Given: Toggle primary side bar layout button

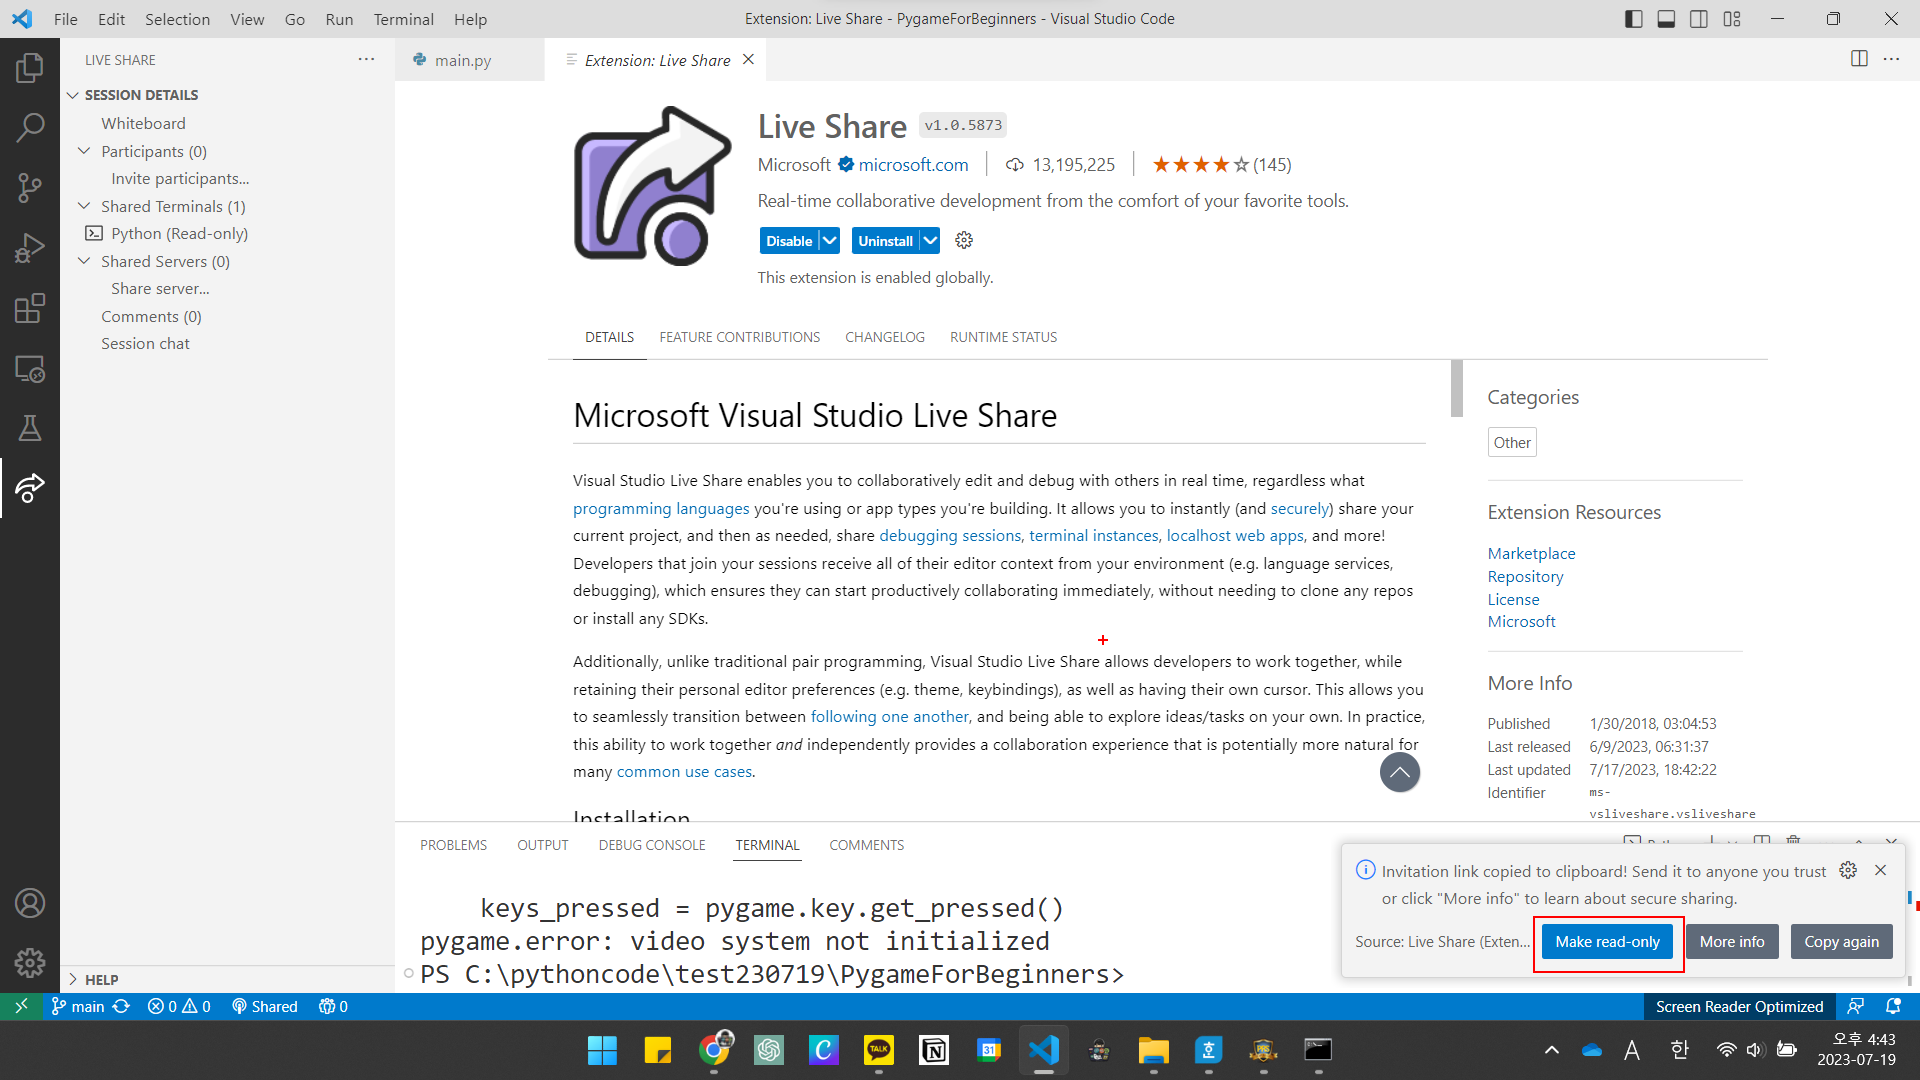Looking at the screenshot, I should tap(1633, 19).
